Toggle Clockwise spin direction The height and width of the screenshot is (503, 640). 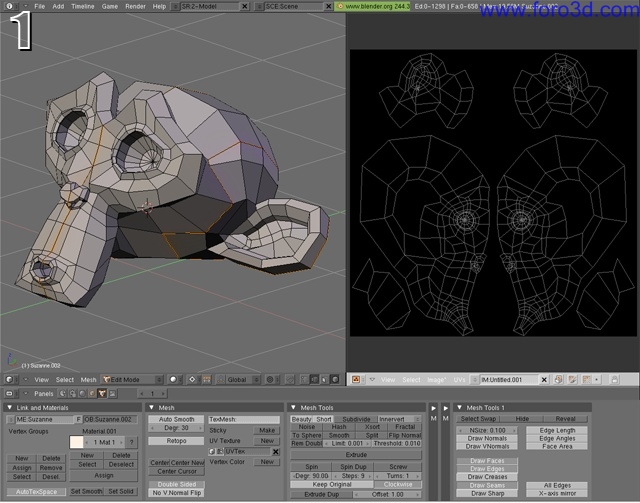[398, 484]
